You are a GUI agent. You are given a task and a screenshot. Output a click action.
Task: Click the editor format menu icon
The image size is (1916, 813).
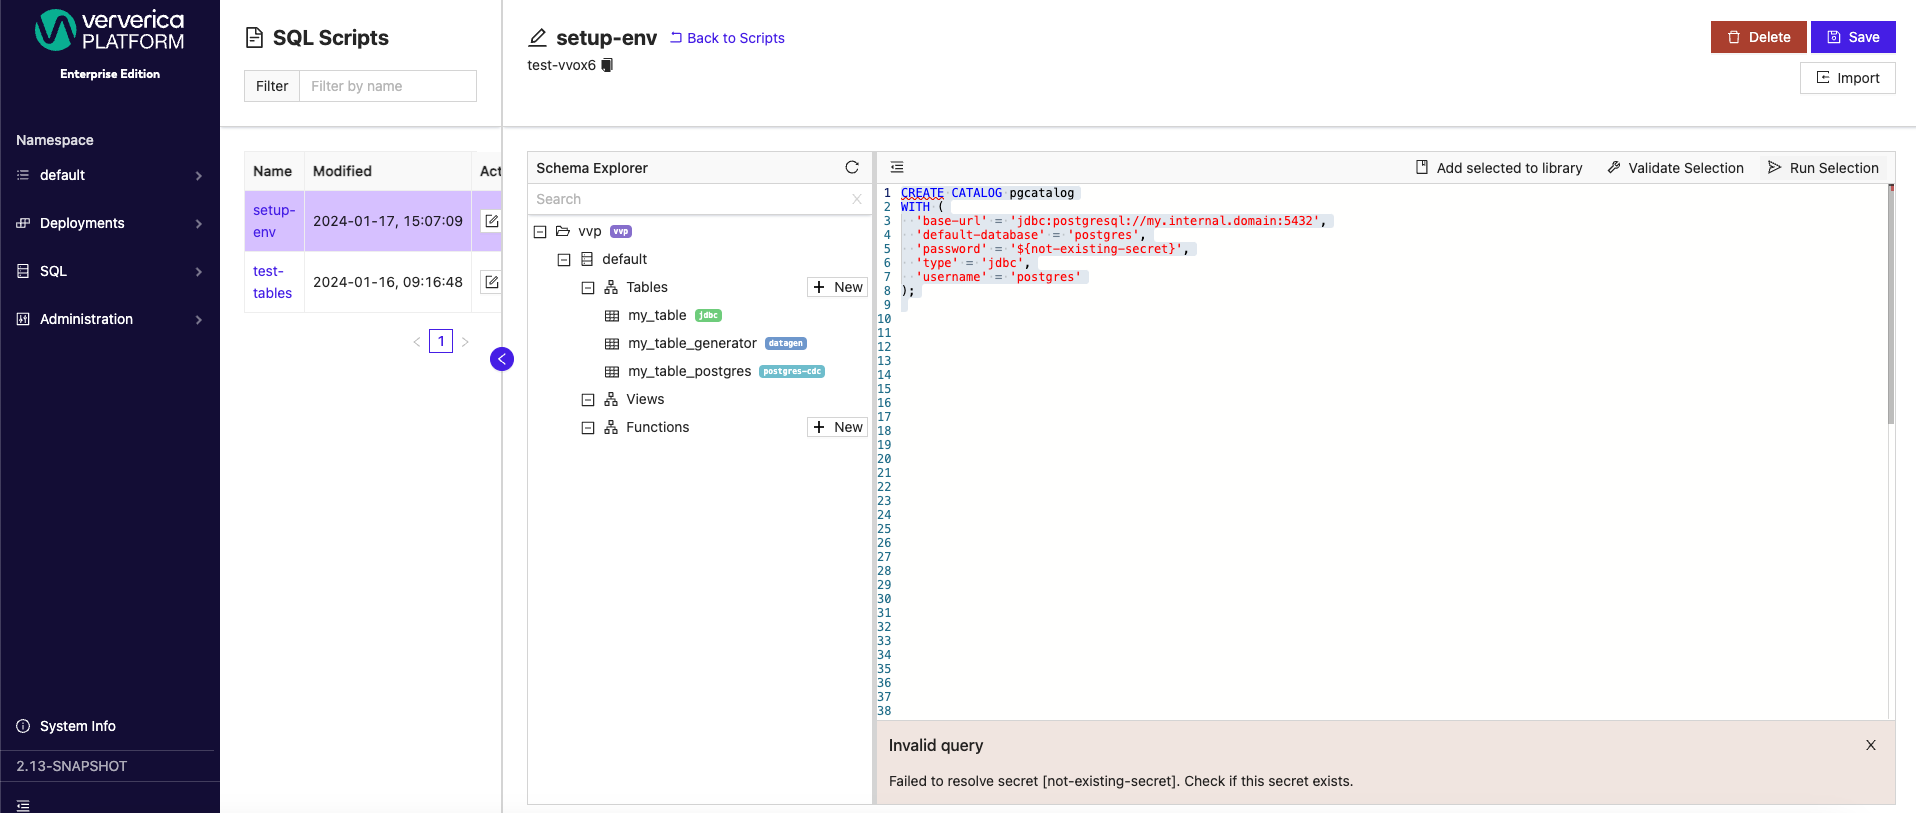tap(897, 167)
